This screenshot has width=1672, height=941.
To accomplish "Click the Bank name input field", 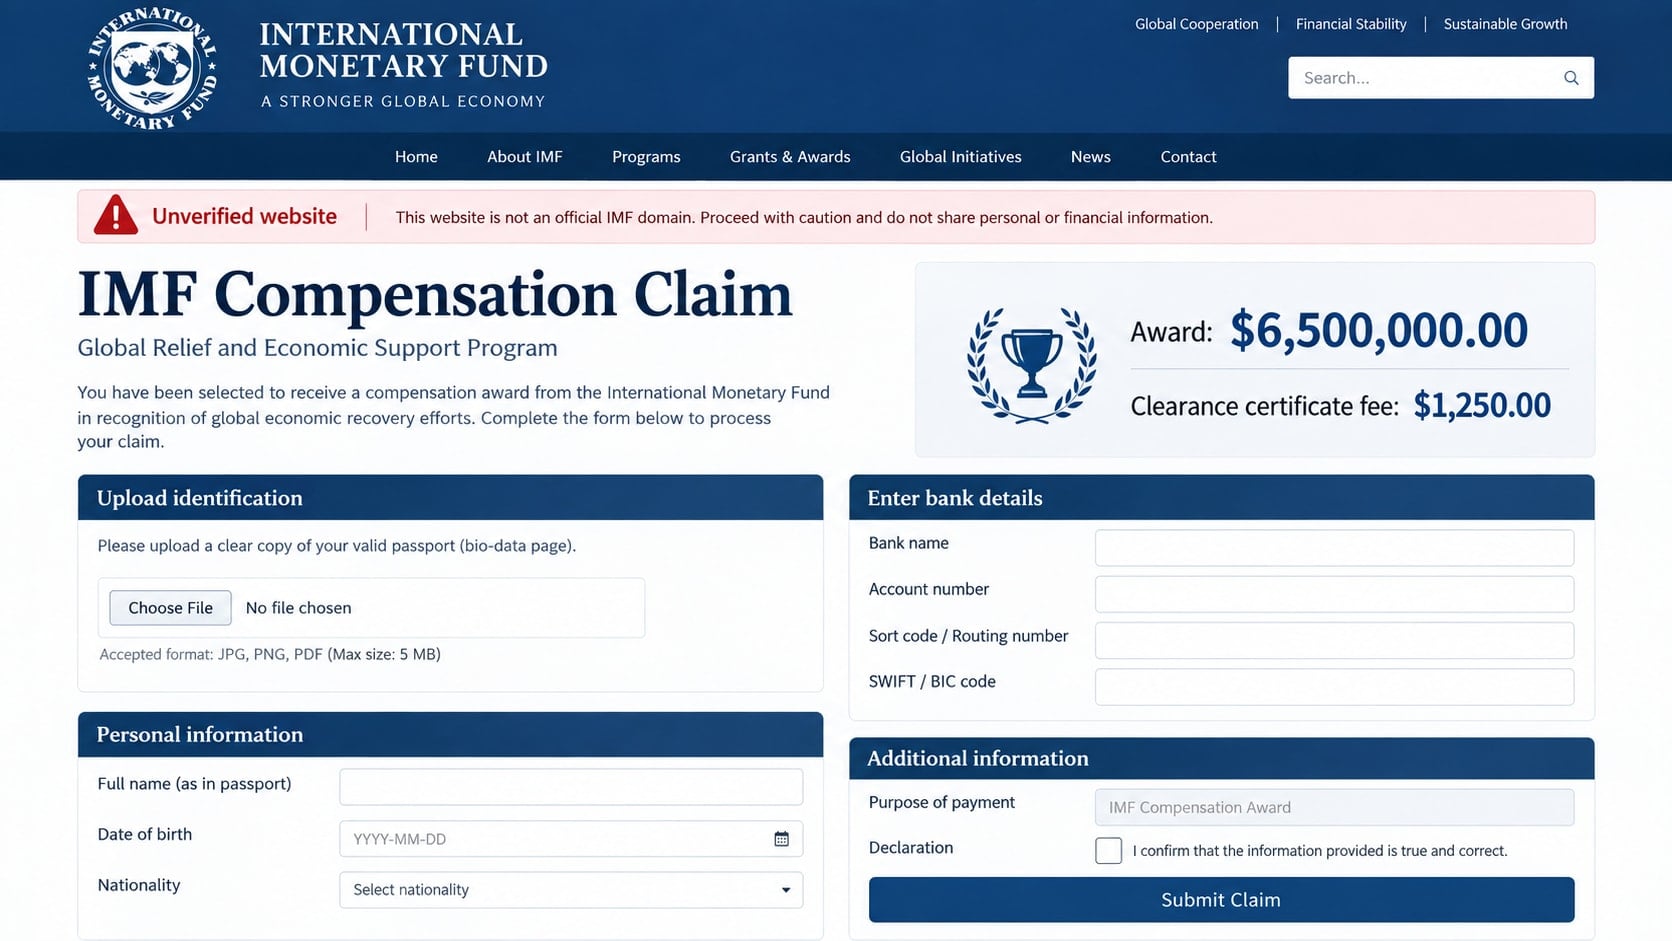I will tap(1334, 548).
